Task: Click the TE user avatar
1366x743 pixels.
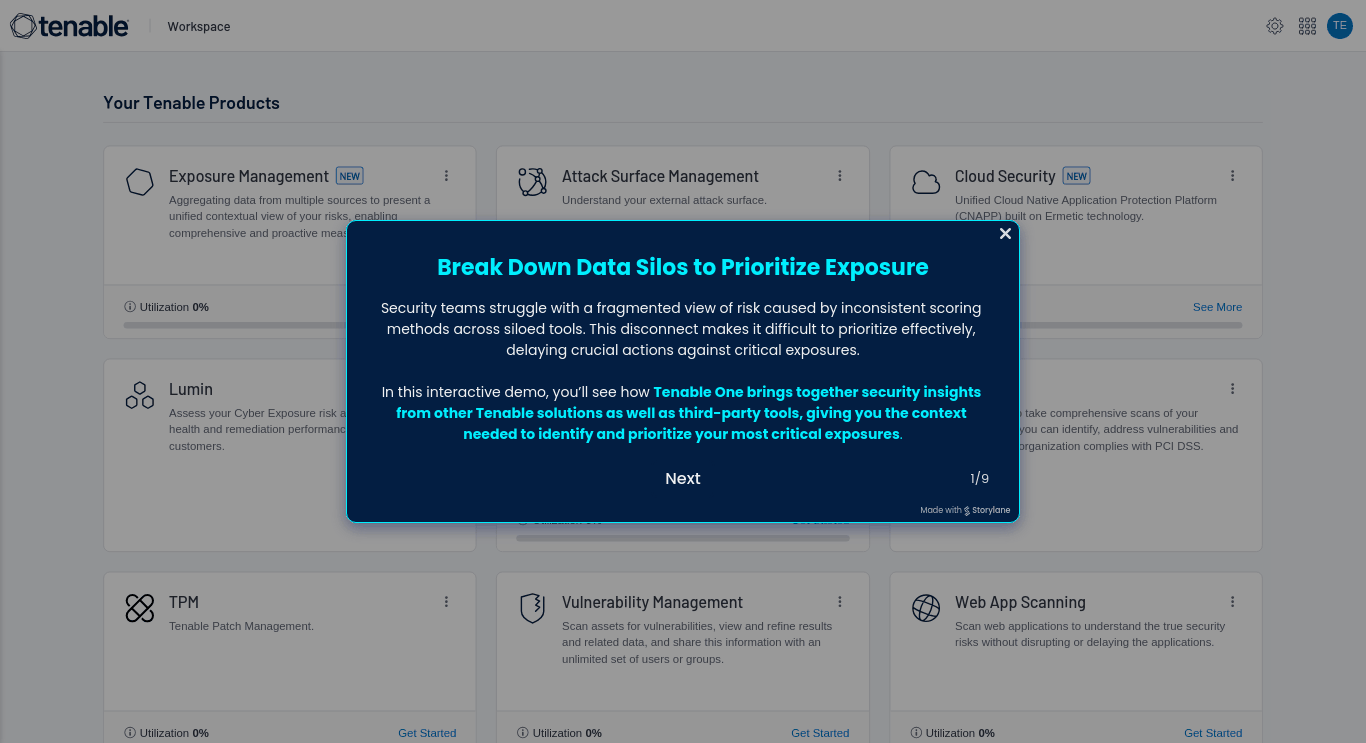Action: (1339, 25)
